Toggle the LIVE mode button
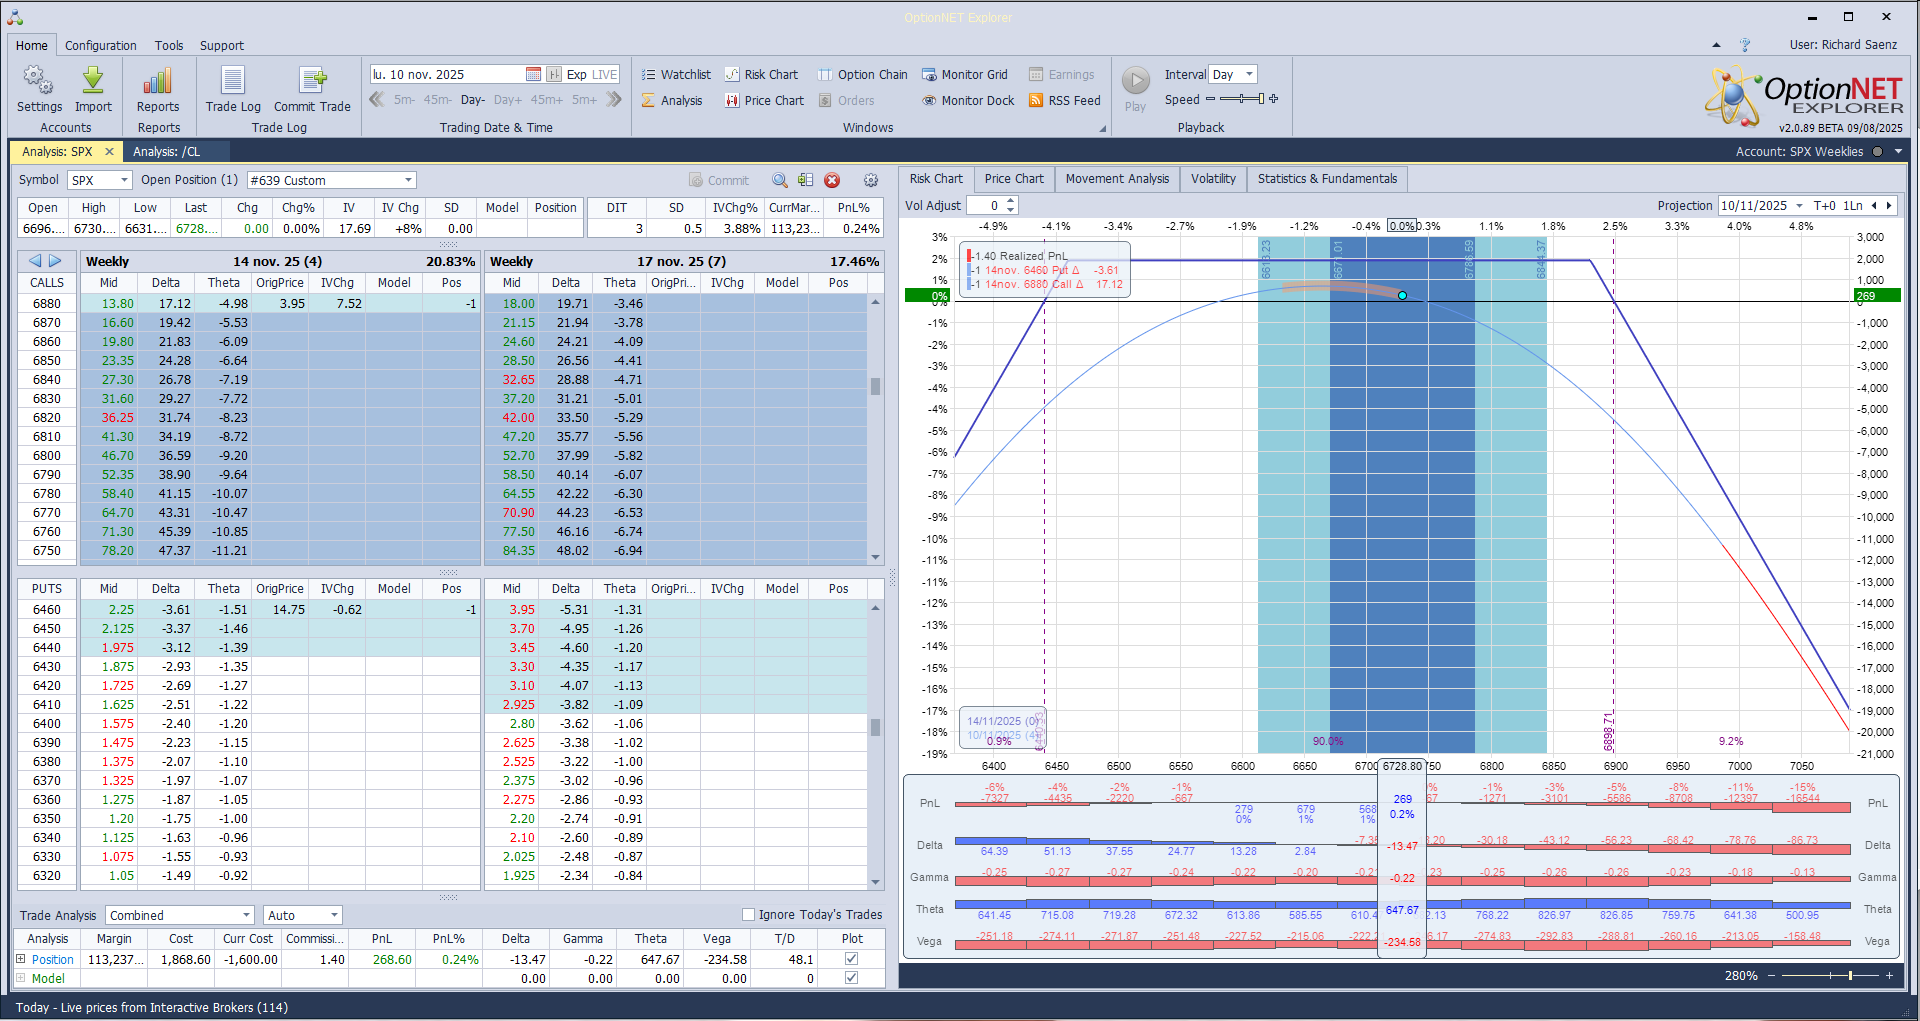Image resolution: width=1920 pixels, height=1021 pixels. (605, 74)
